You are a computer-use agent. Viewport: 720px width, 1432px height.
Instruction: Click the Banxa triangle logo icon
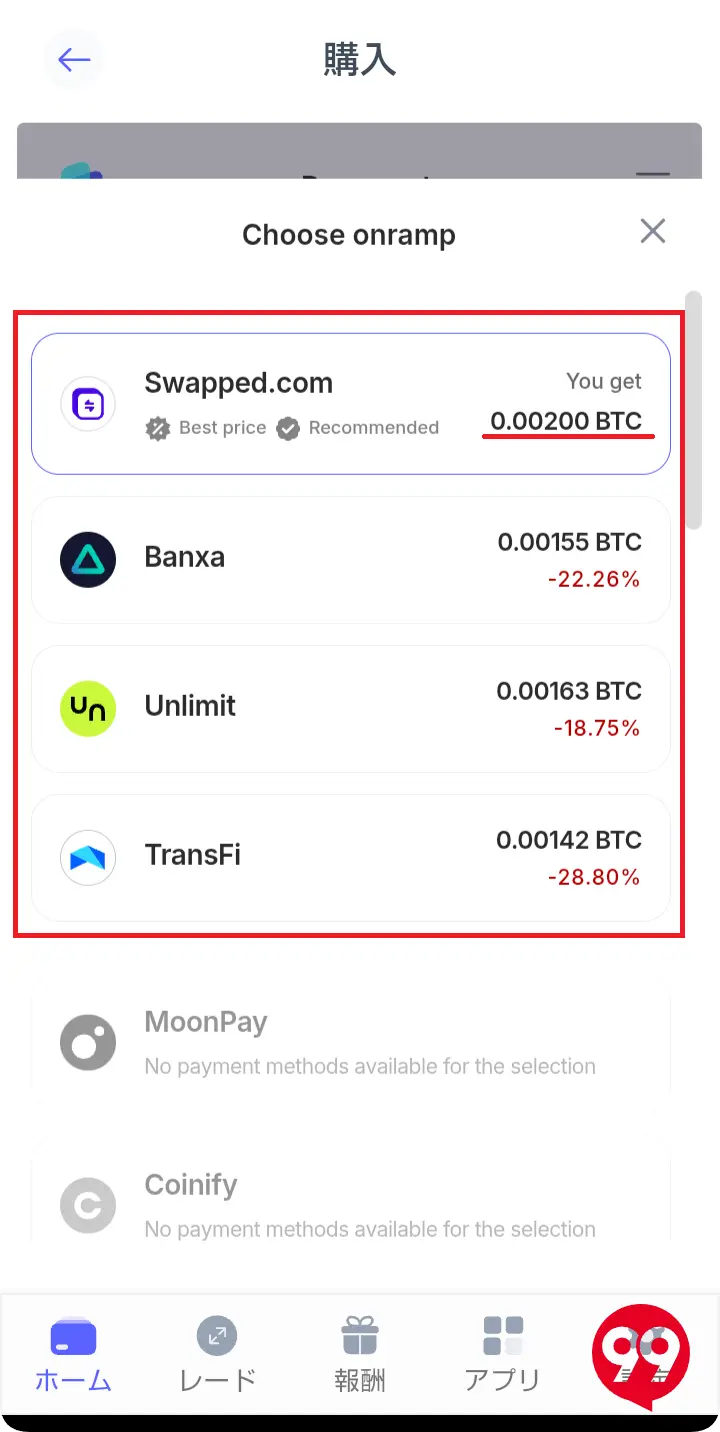[x=88, y=558]
